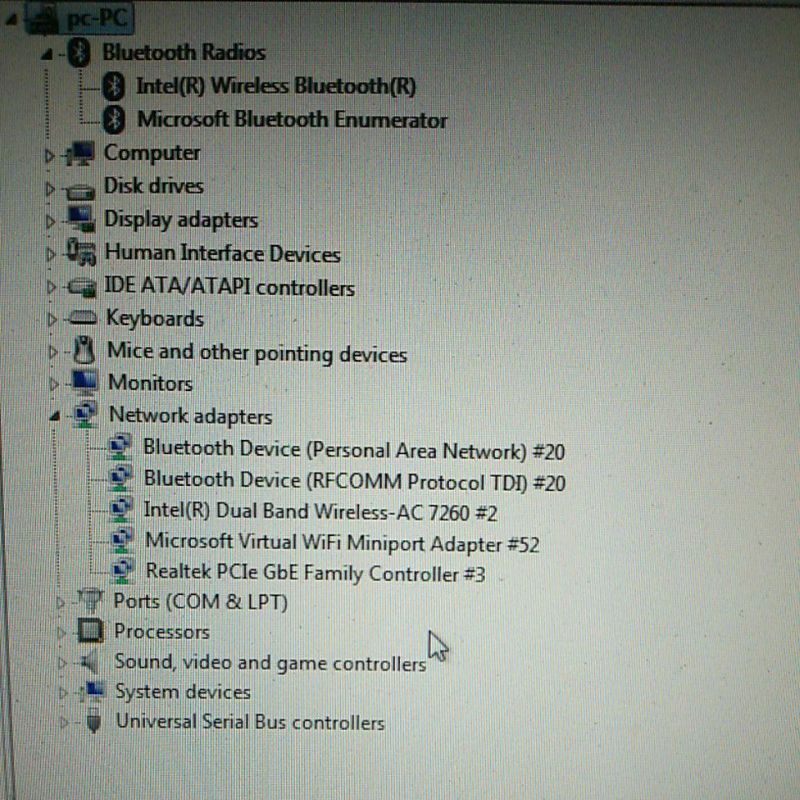Viewport: 800px width, 800px height.
Task: Collapse the Bluetooth Radios branch arrow
Action: pos(46,54)
